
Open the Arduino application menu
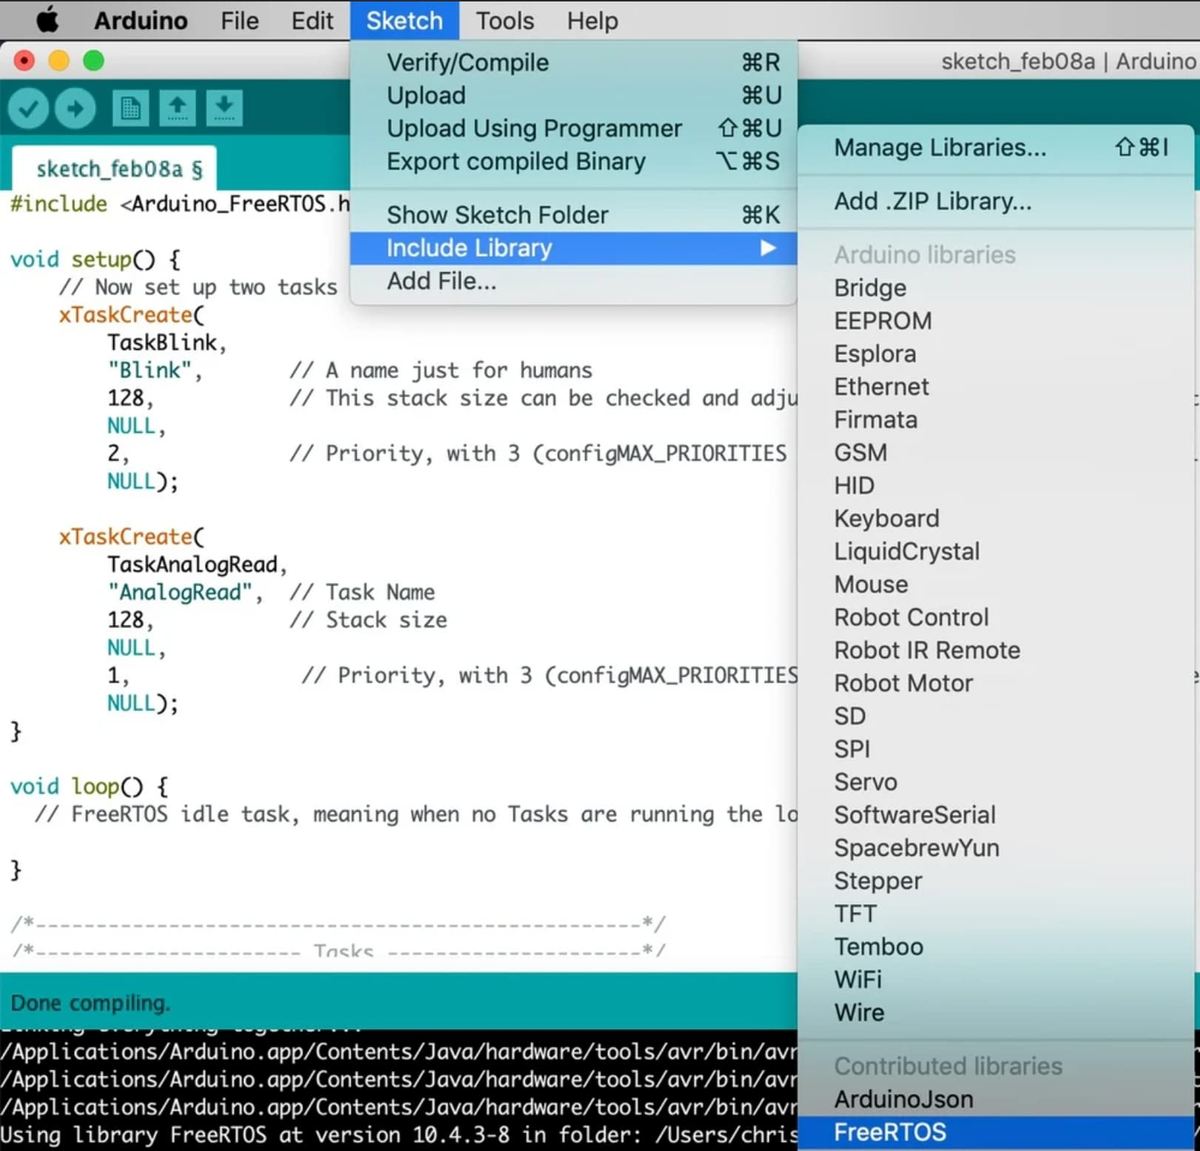(x=141, y=20)
